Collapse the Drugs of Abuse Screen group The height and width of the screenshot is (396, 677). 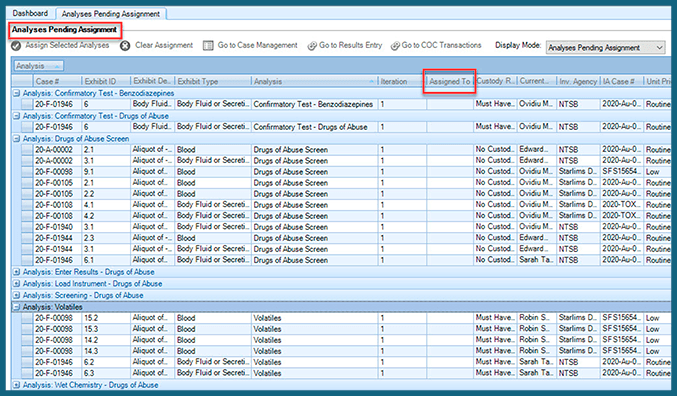(x=16, y=139)
